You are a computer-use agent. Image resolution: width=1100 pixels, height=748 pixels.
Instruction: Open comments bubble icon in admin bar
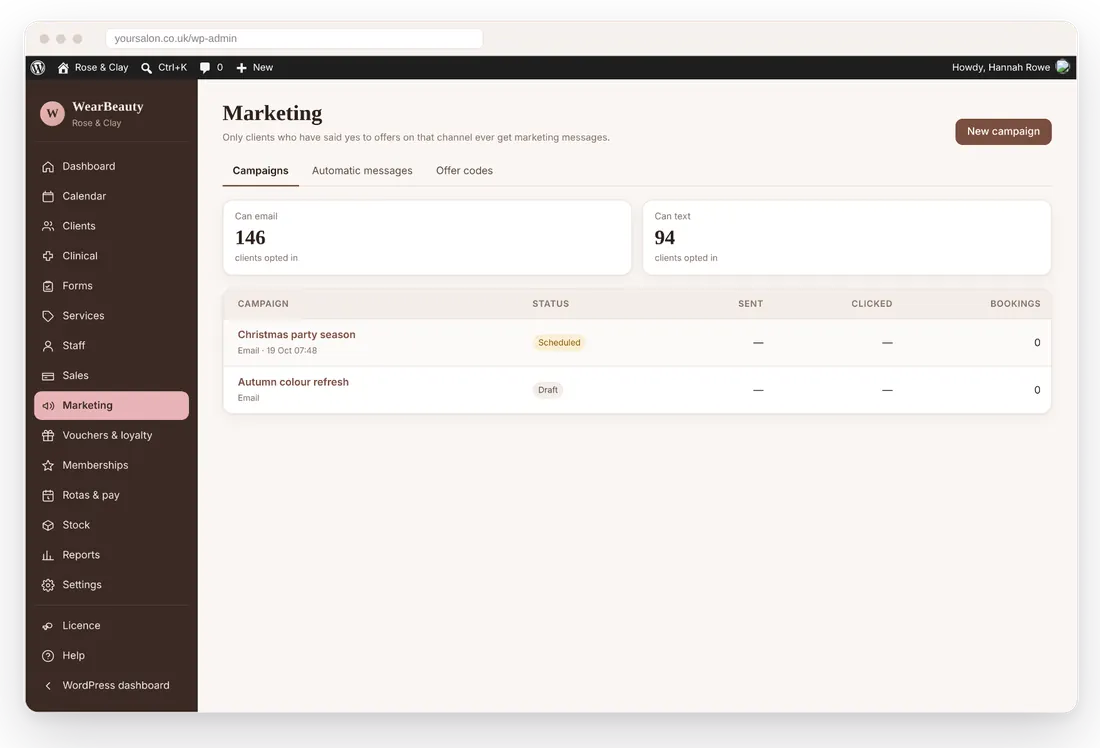pyautogui.click(x=205, y=68)
